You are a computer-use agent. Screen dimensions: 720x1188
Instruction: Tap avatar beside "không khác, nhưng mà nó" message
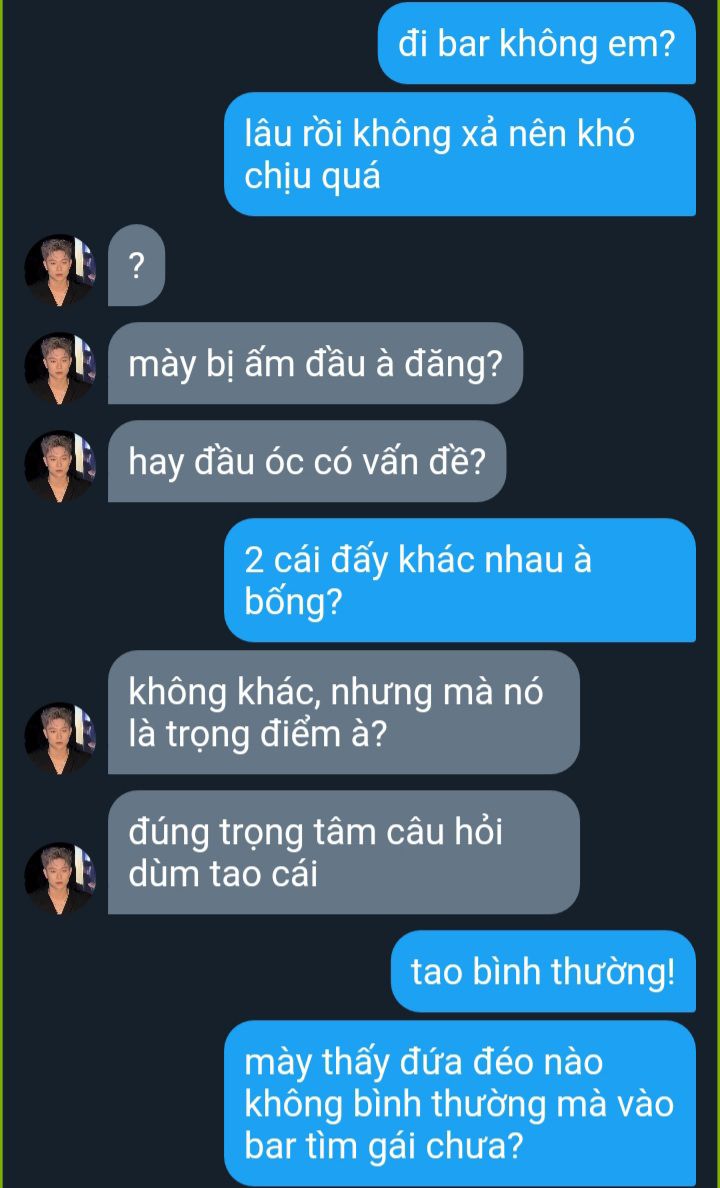click(x=60, y=738)
